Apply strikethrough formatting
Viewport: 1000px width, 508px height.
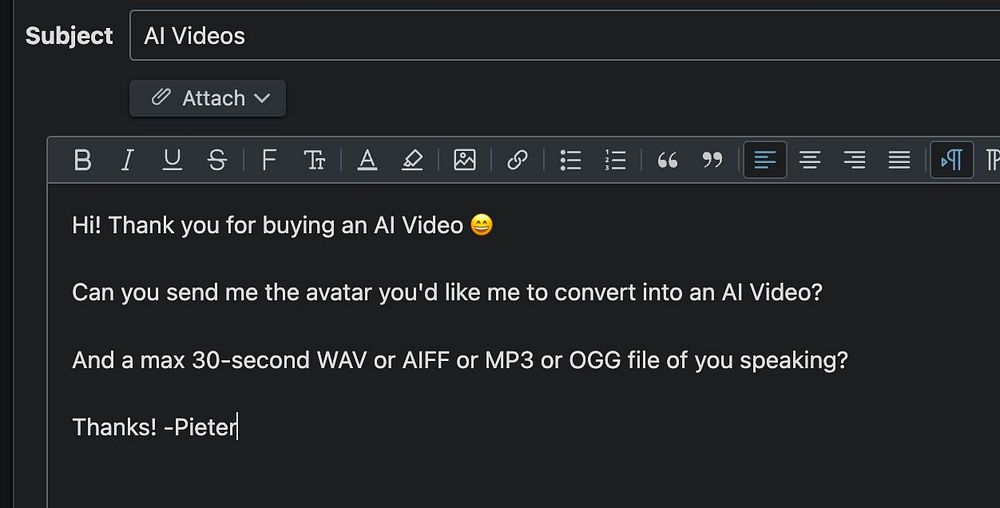217,160
